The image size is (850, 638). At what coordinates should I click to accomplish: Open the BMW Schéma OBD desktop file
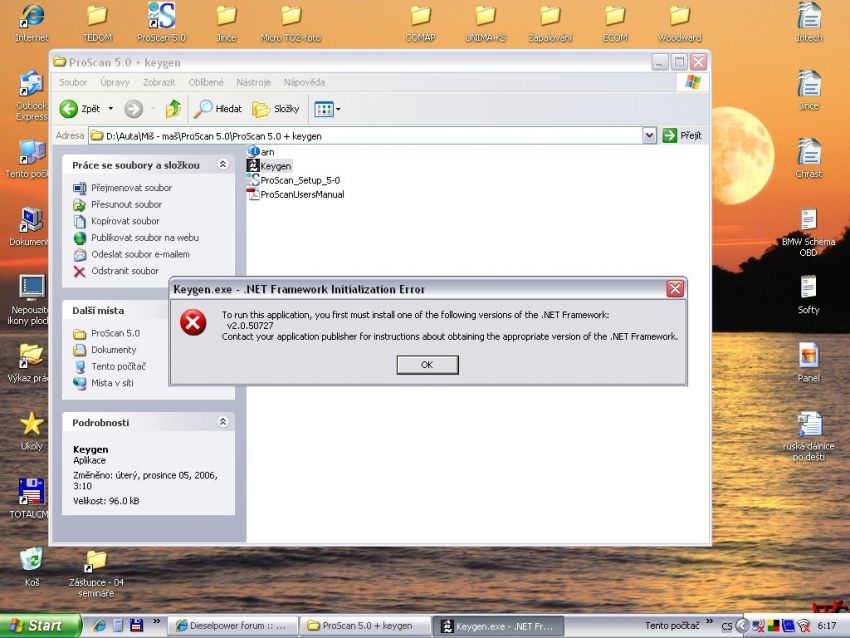point(808,232)
